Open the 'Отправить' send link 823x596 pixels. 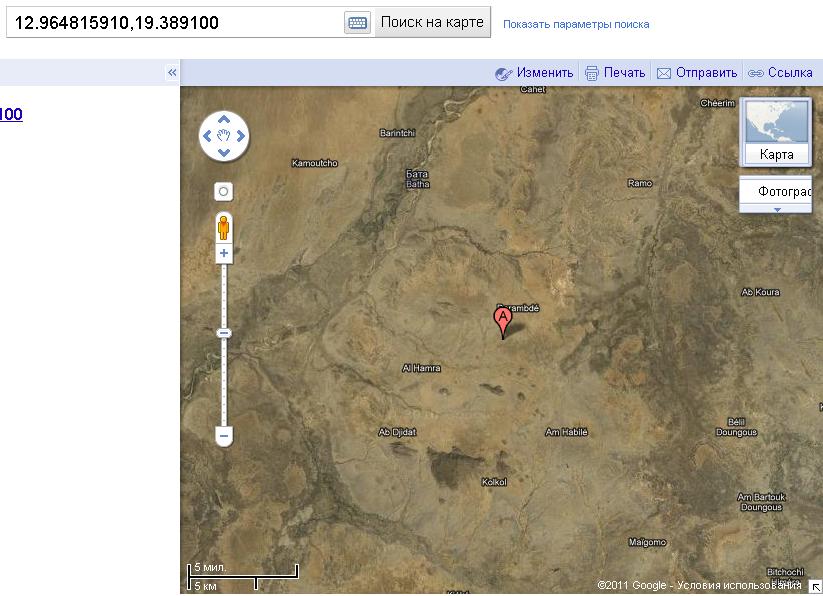click(x=706, y=72)
